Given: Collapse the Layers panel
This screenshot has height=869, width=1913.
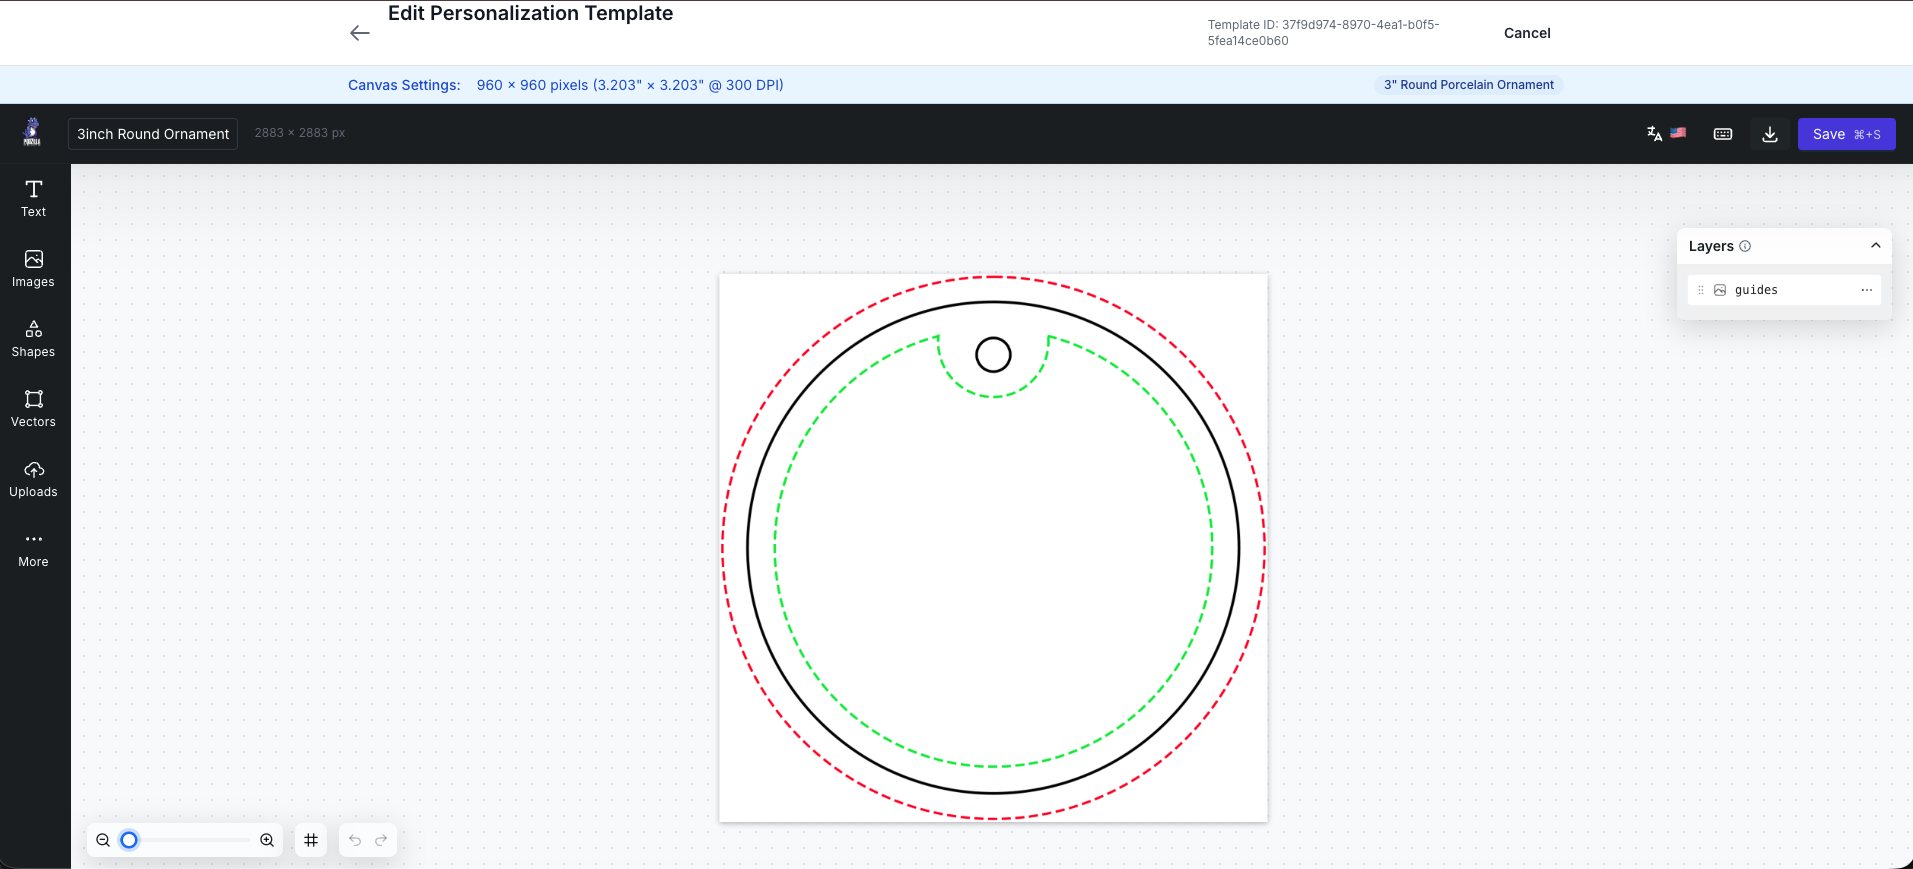Looking at the screenshot, I should tap(1875, 246).
